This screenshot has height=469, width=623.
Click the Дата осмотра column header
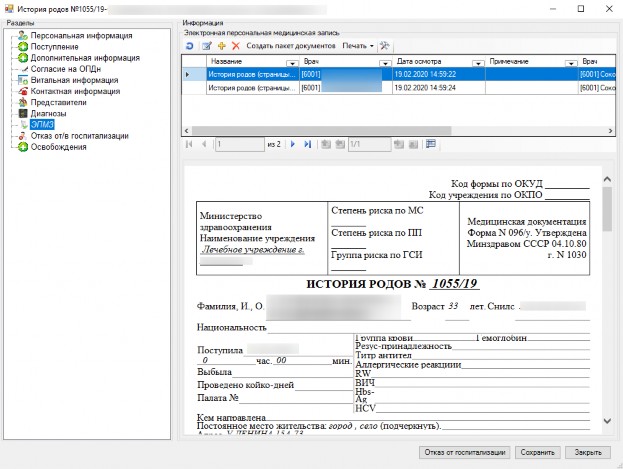(x=439, y=61)
